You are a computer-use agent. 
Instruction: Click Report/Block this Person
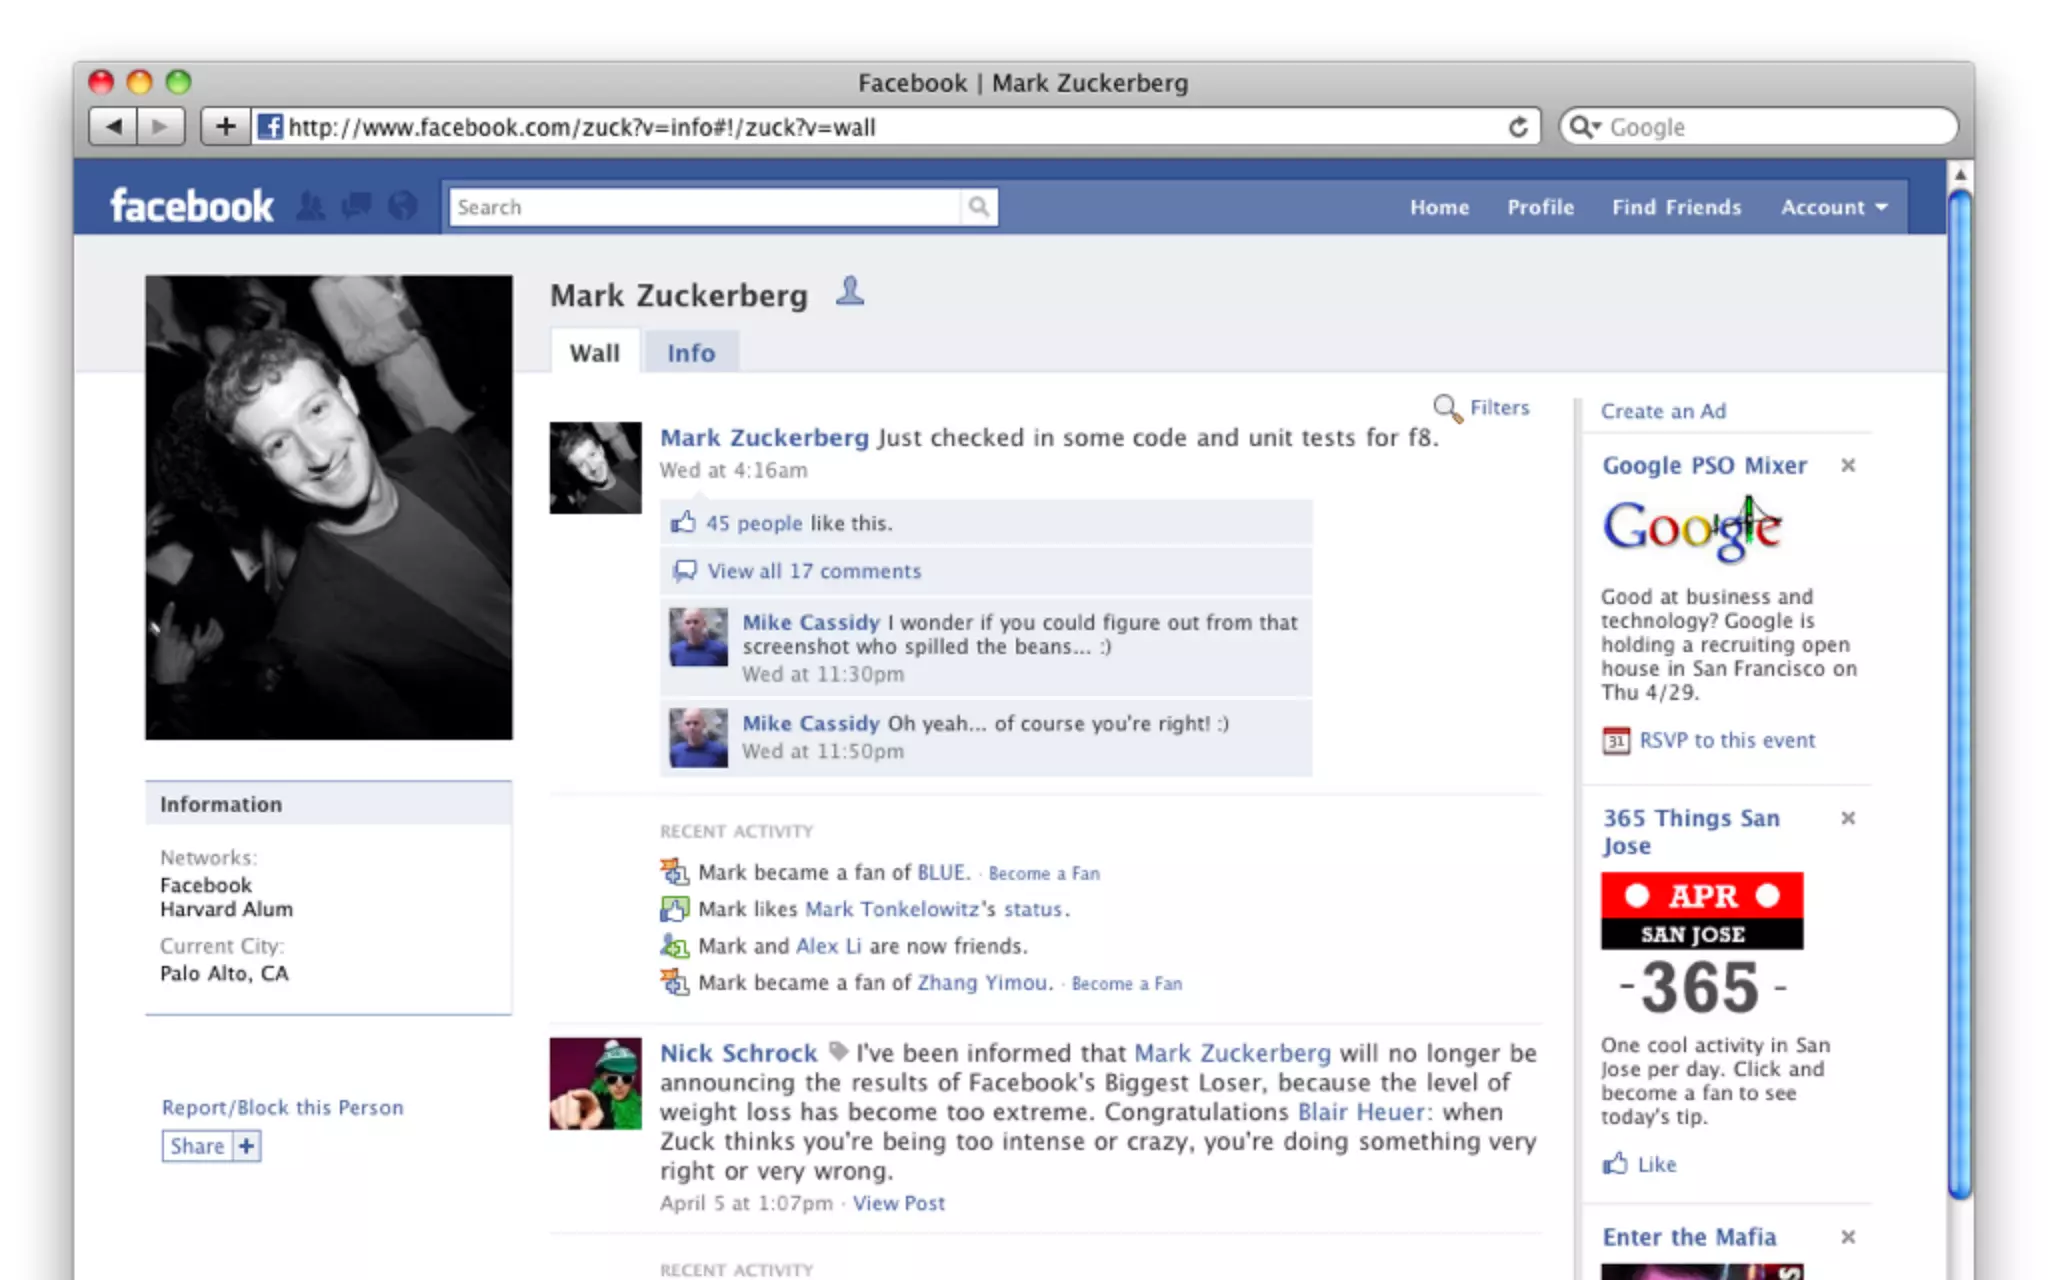click(x=282, y=1107)
